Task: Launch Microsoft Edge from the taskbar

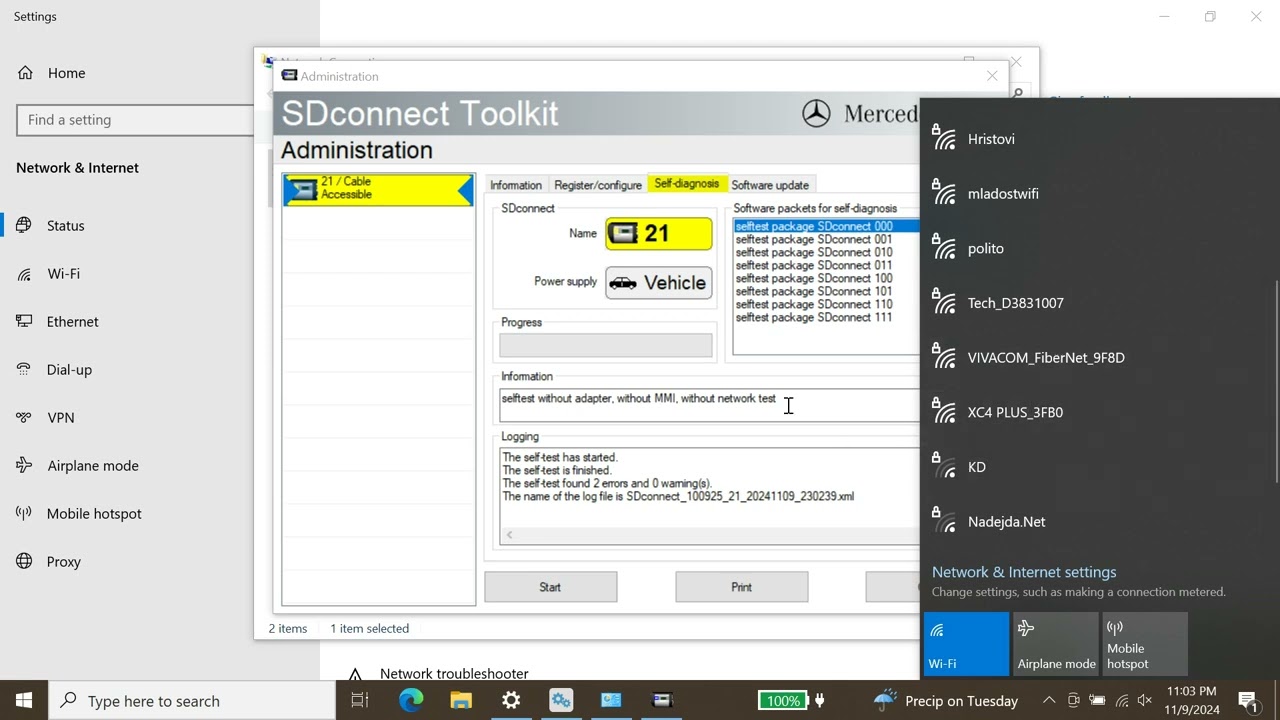Action: coord(411,700)
